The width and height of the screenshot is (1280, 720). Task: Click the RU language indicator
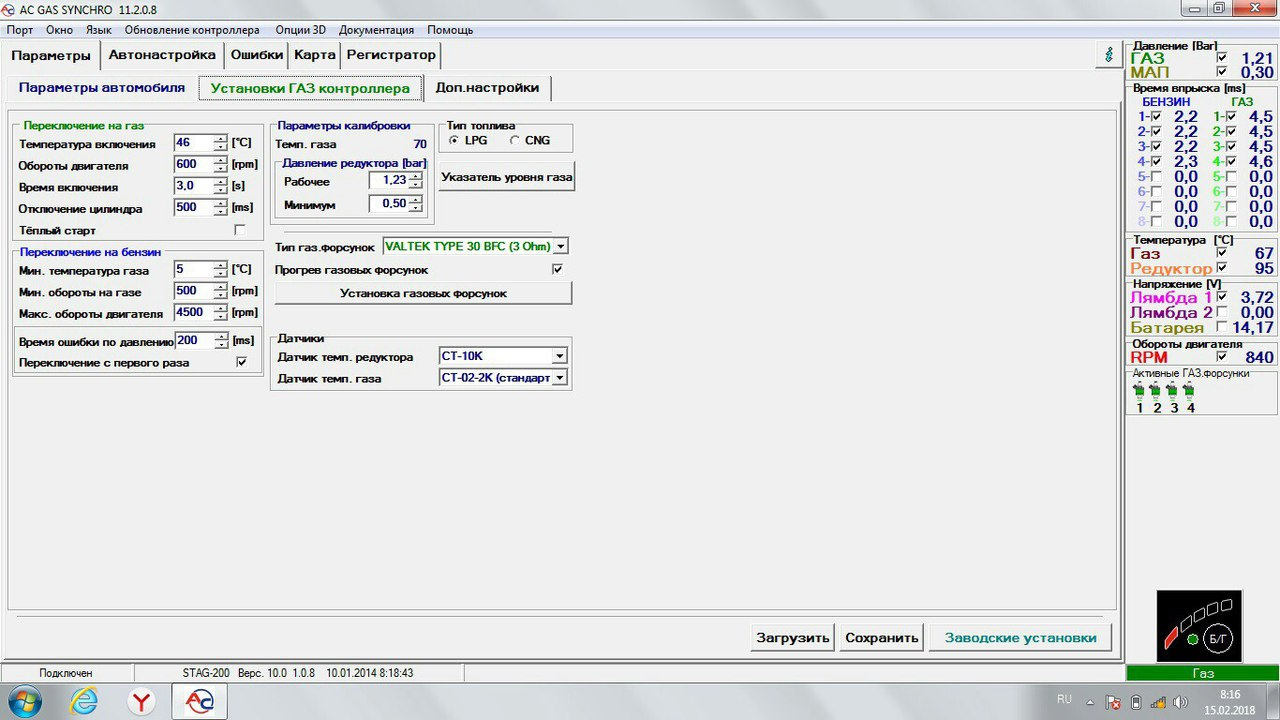point(1064,699)
